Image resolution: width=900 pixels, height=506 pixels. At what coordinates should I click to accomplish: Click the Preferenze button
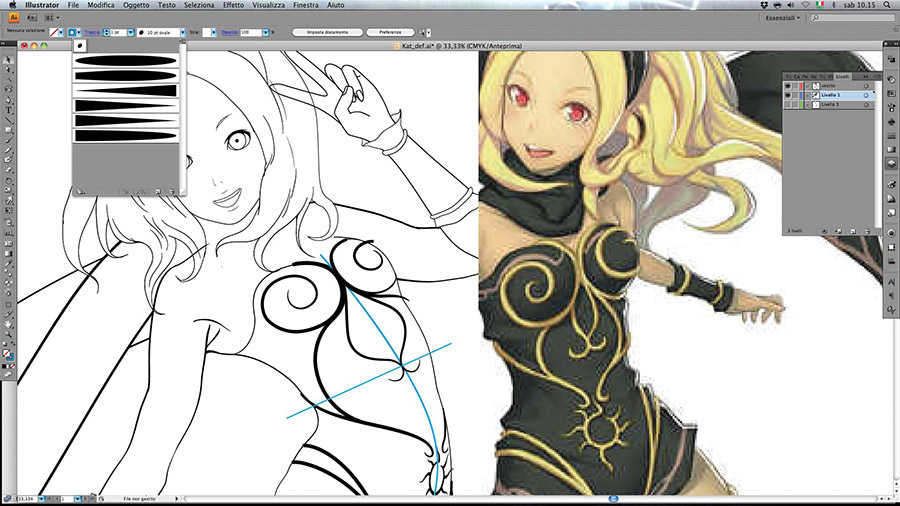click(x=390, y=32)
